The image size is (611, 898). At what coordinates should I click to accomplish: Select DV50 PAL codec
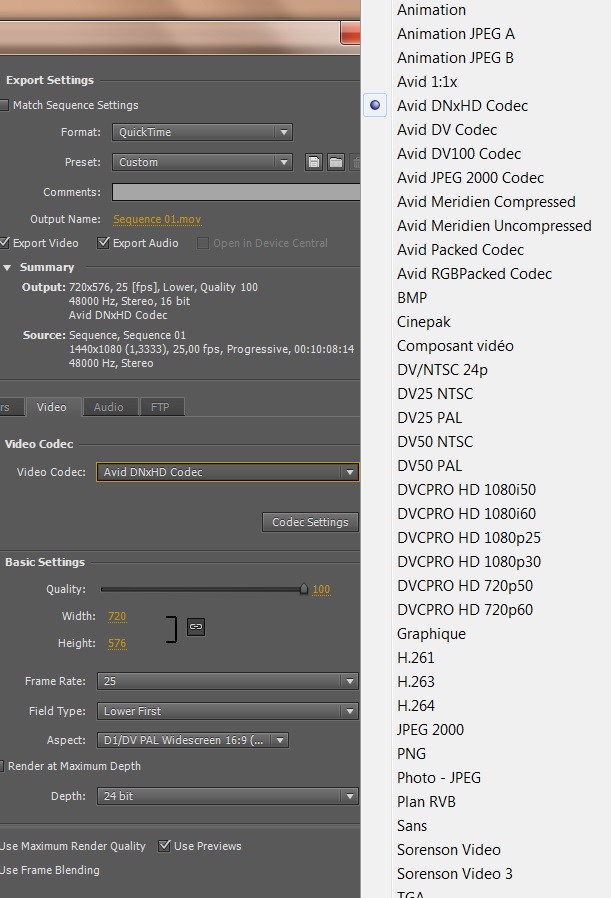[429, 466]
